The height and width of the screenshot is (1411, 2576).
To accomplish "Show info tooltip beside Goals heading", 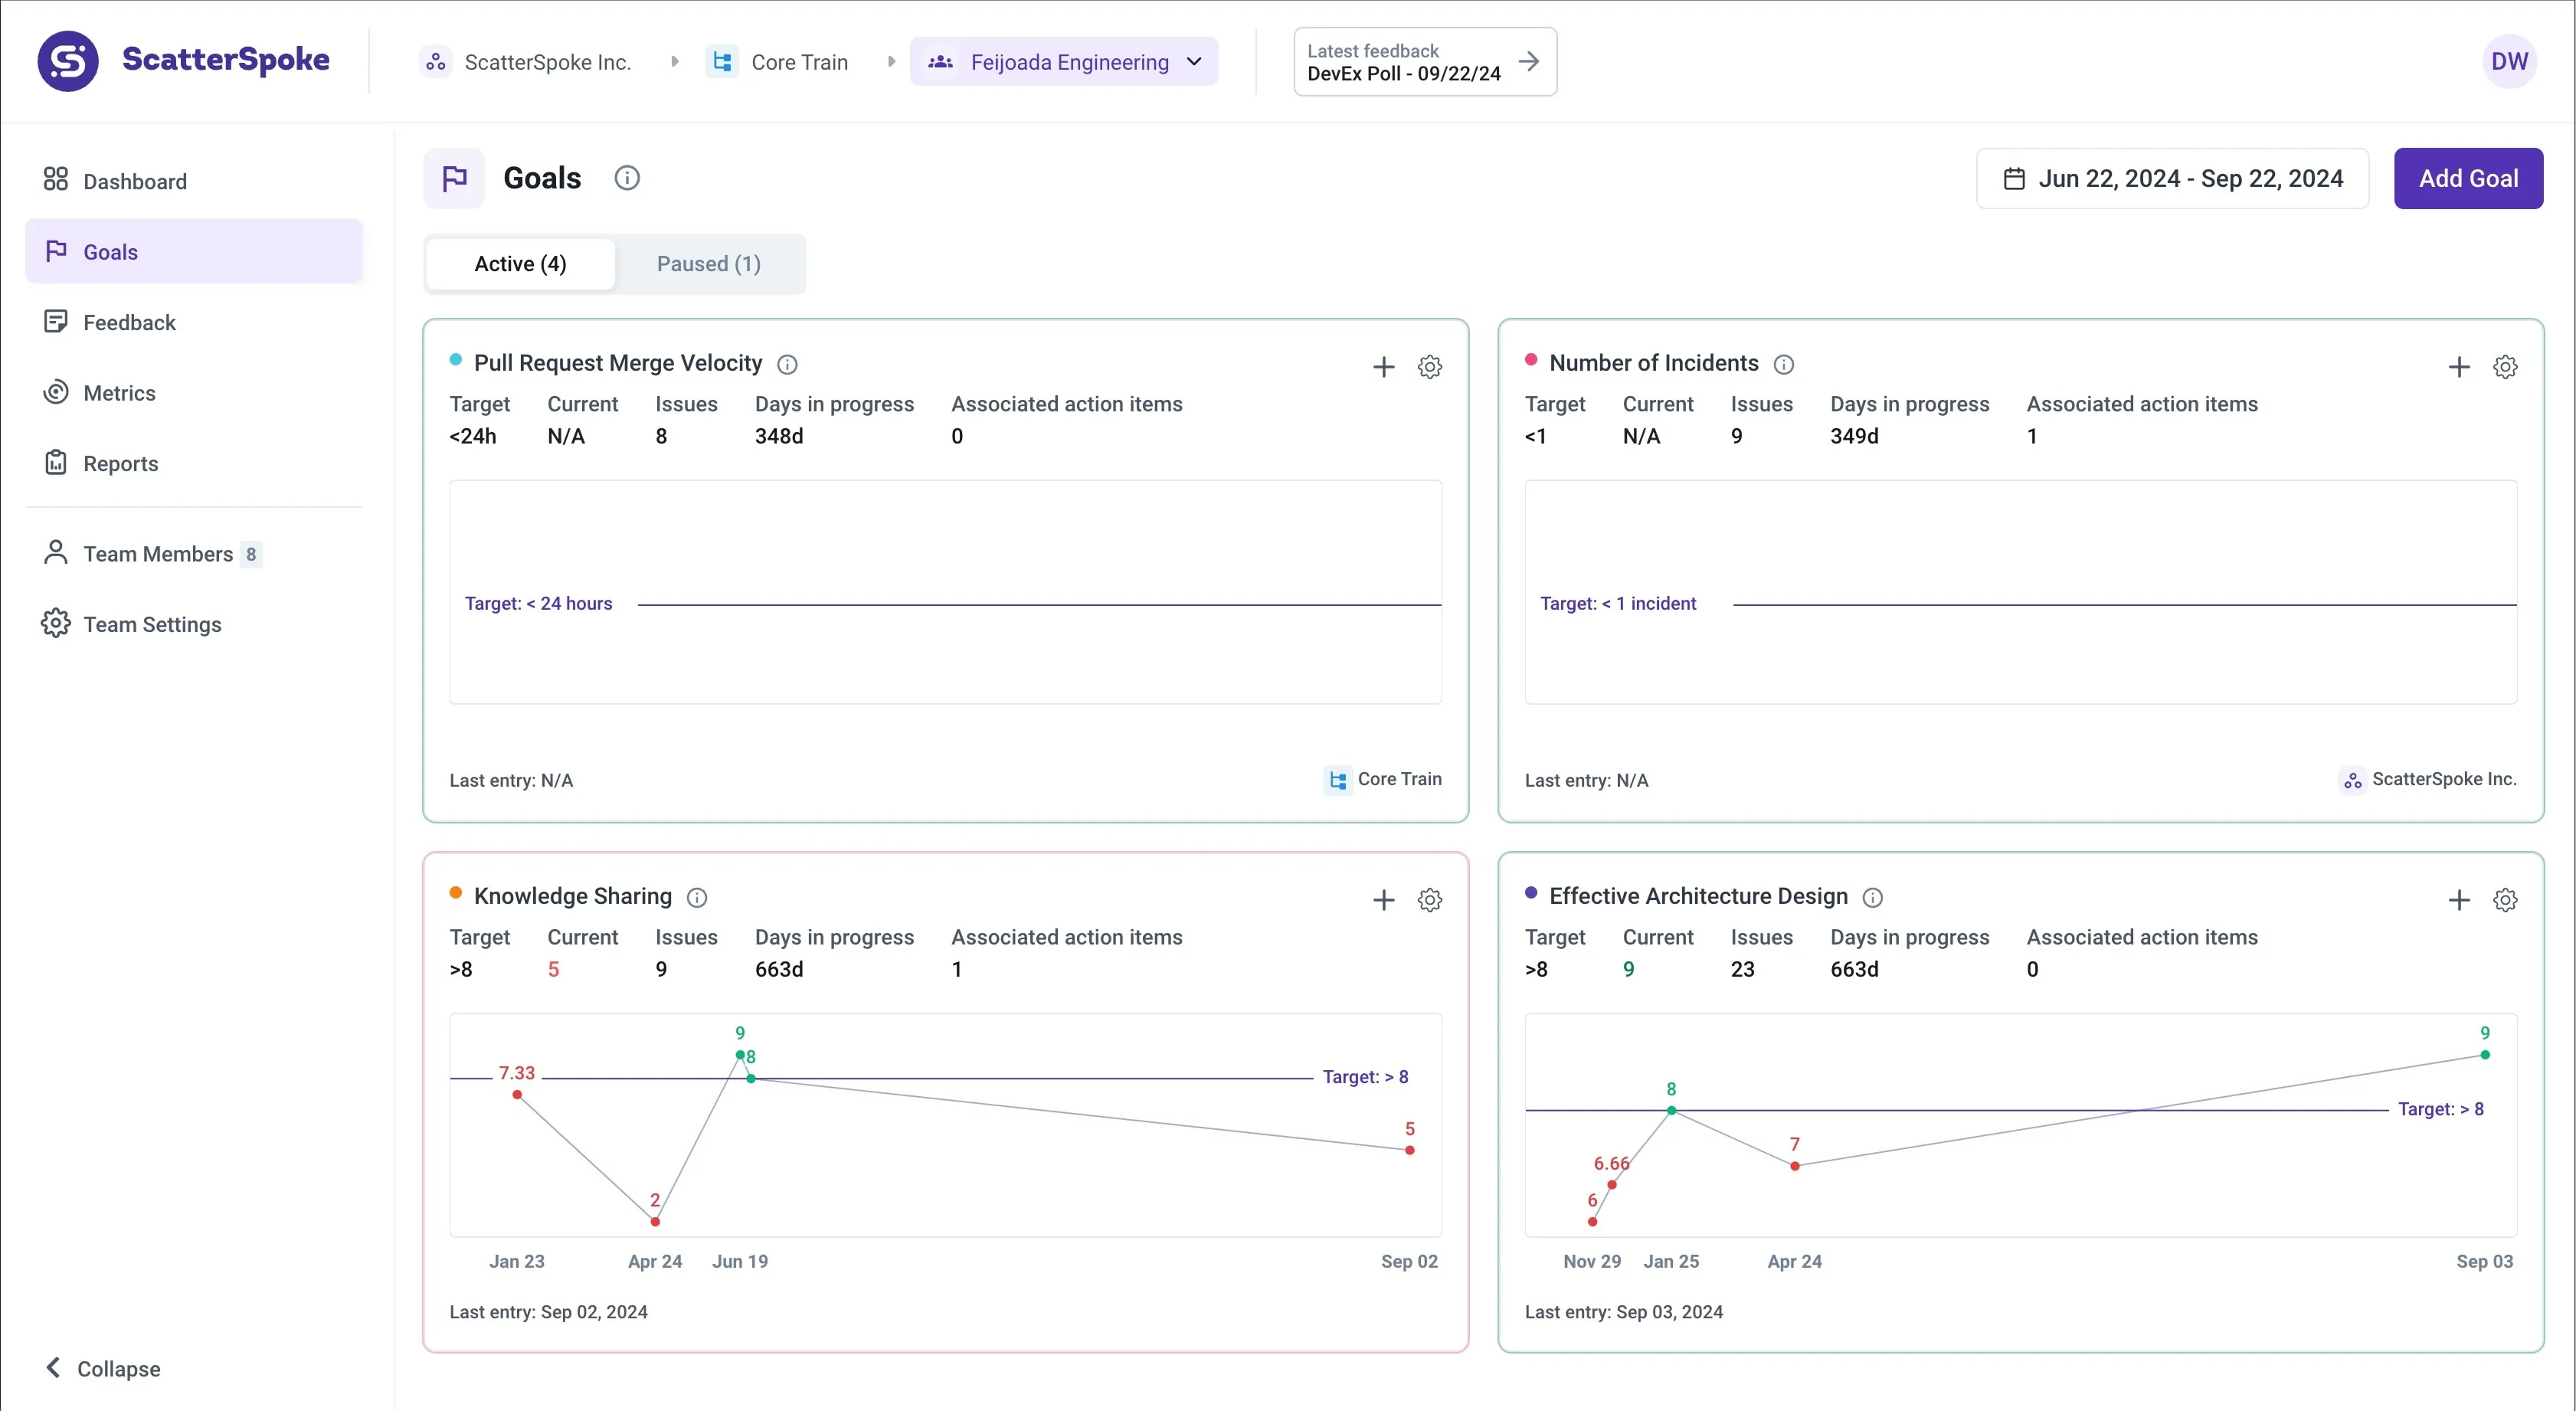I will coord(627,178).
